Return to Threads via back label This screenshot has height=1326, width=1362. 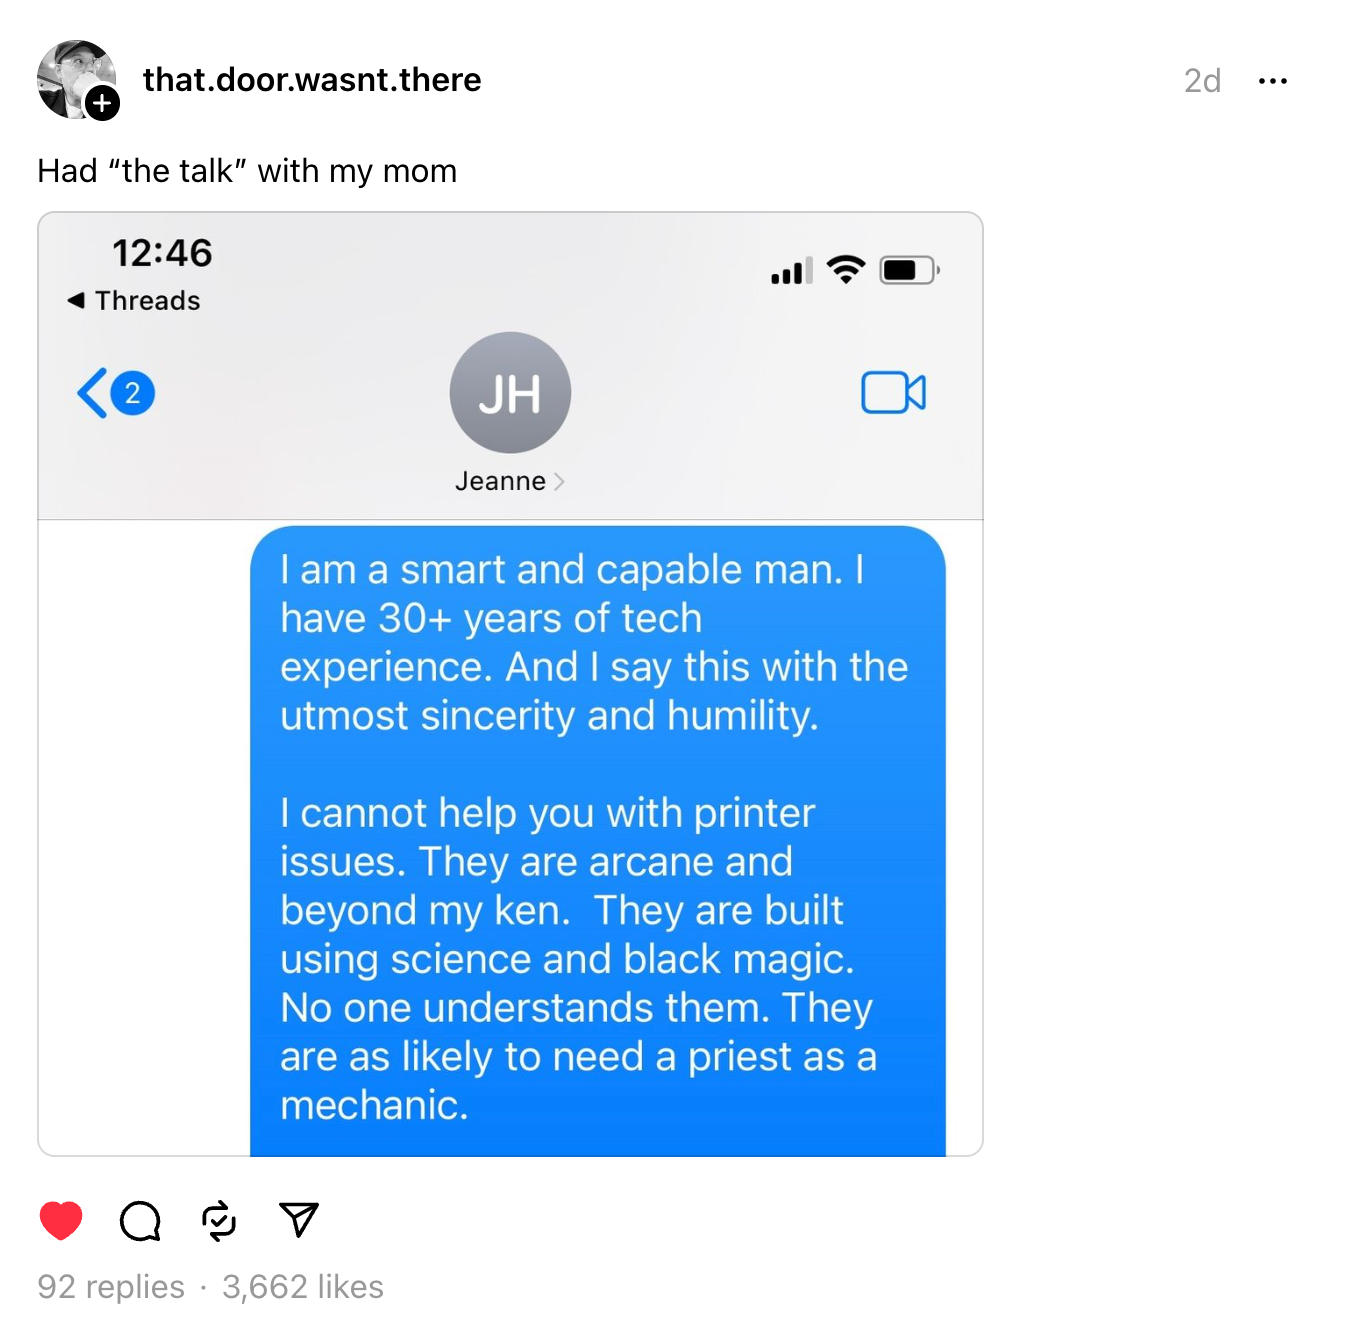pos(134,300)
